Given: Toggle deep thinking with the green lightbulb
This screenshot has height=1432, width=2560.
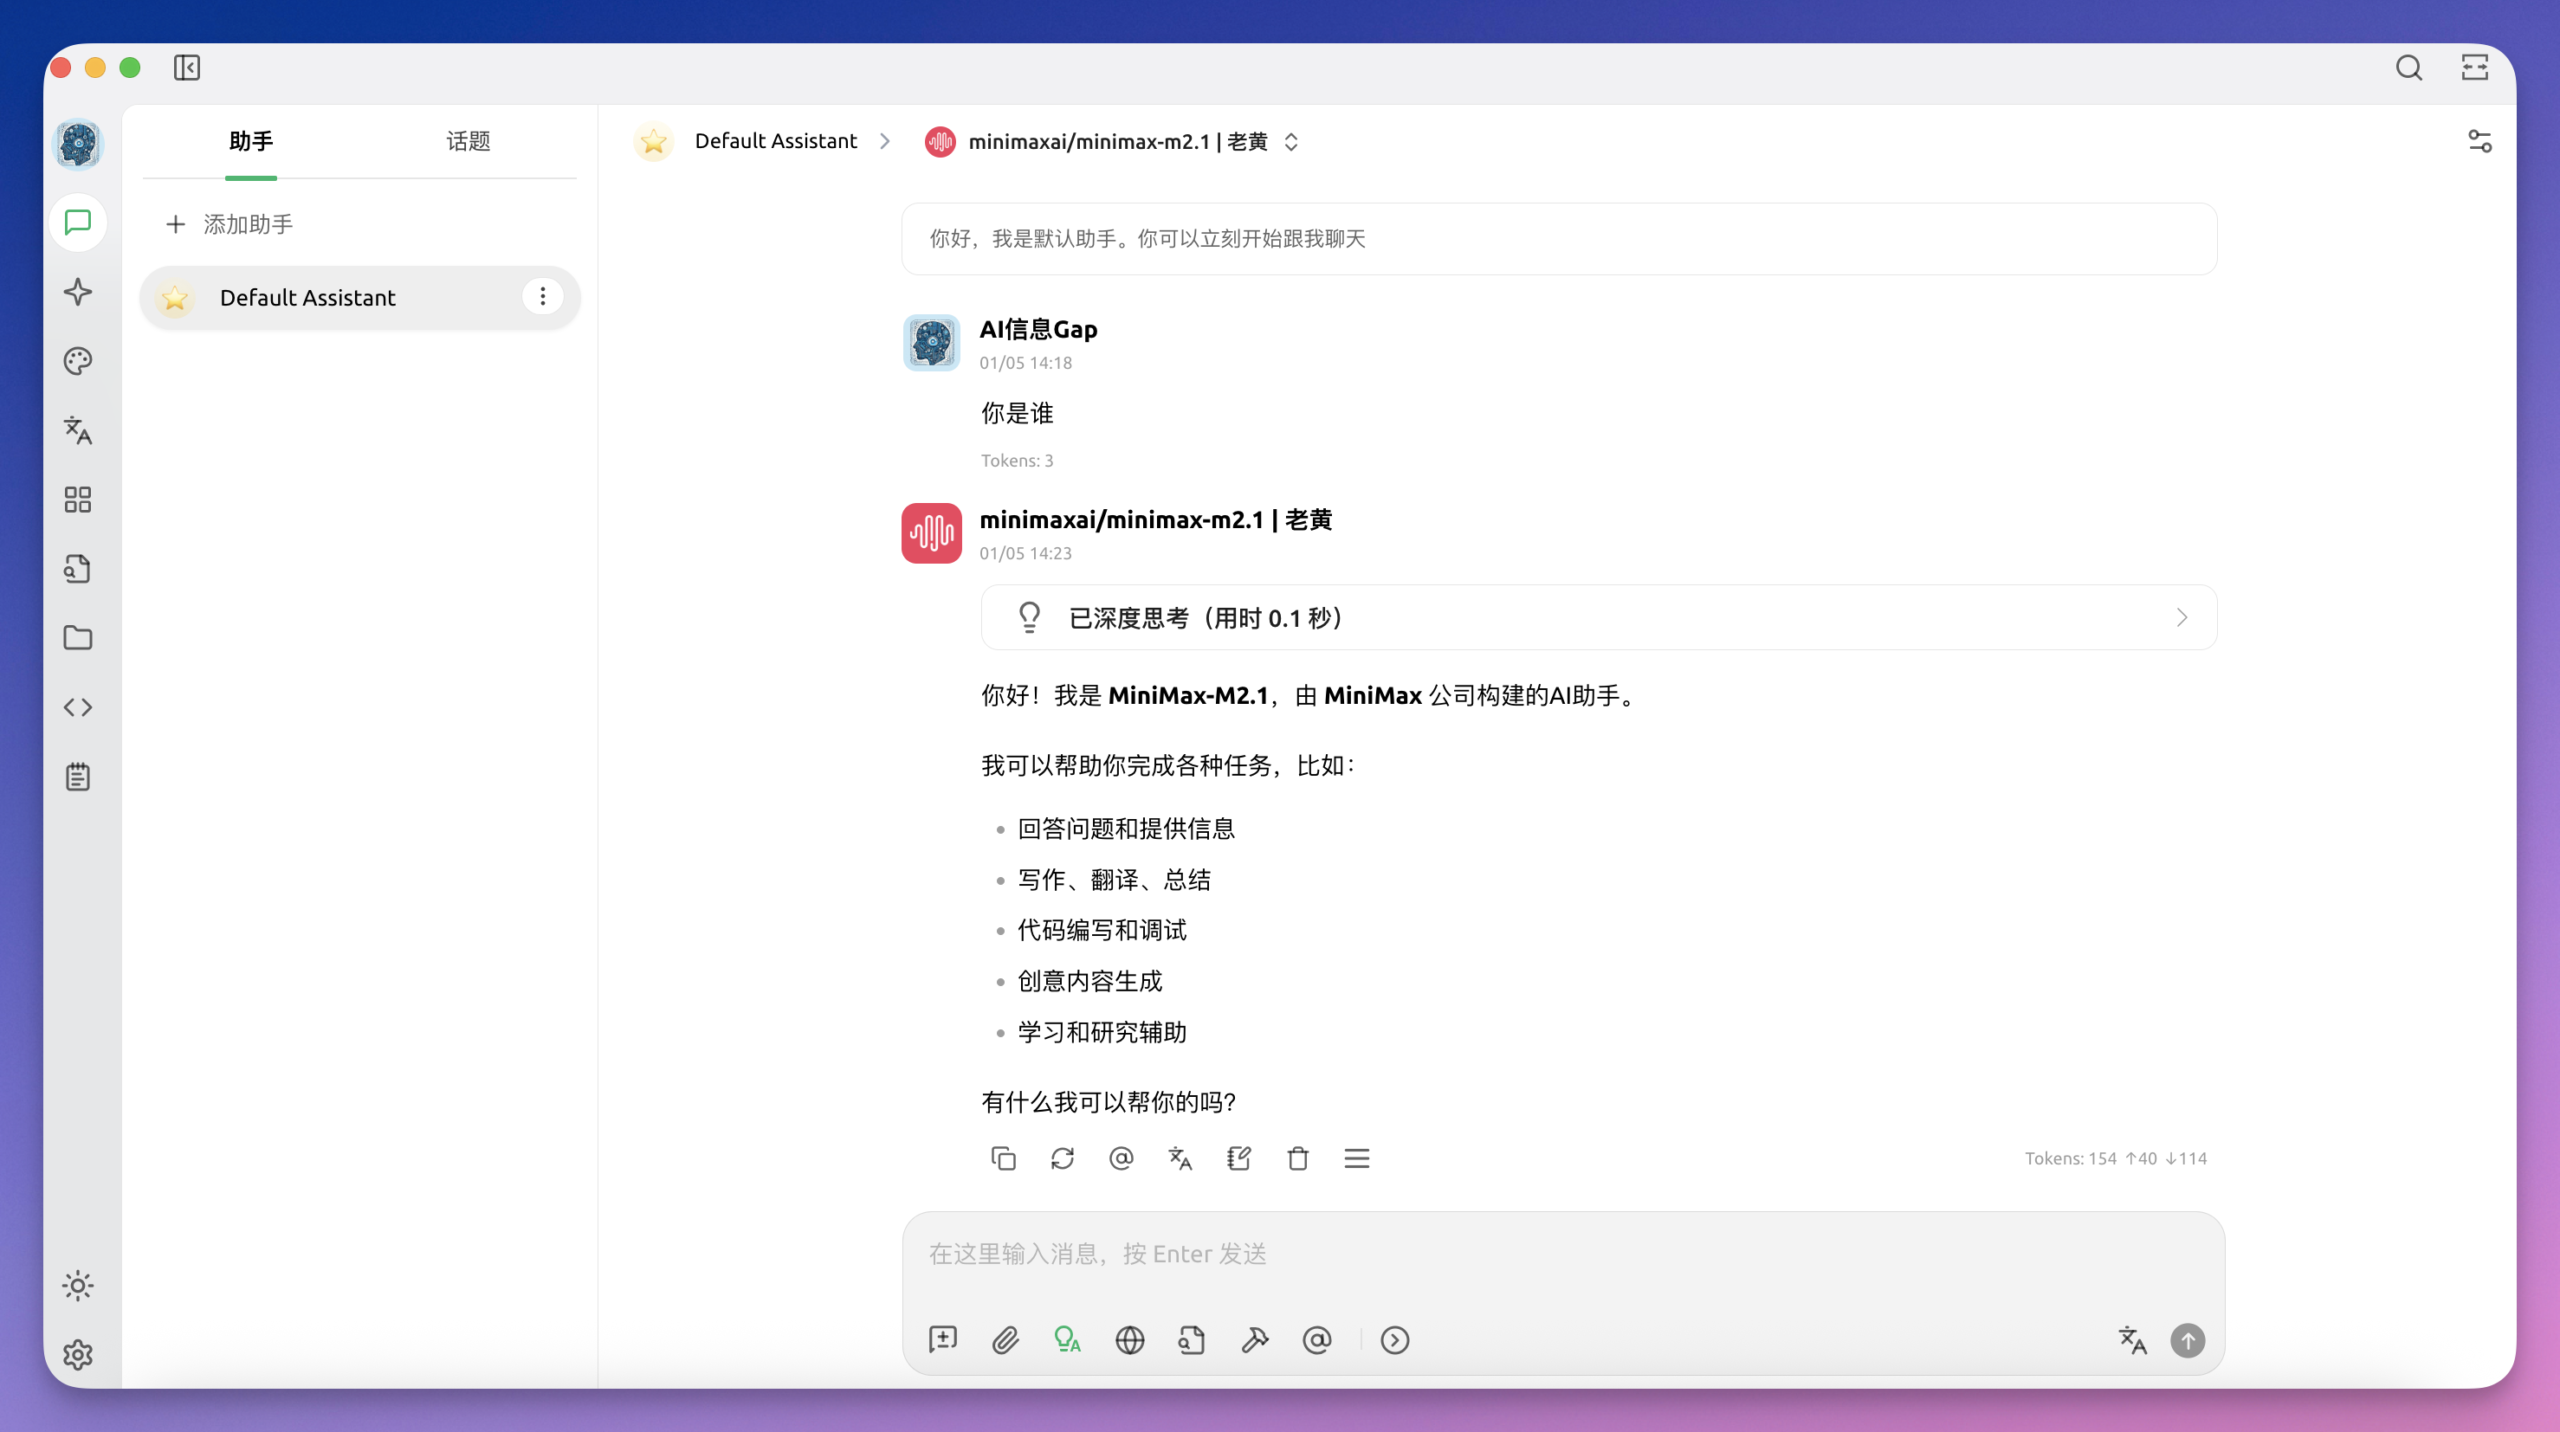Looking at the screenshot, I should (x=1067, y=1340).
